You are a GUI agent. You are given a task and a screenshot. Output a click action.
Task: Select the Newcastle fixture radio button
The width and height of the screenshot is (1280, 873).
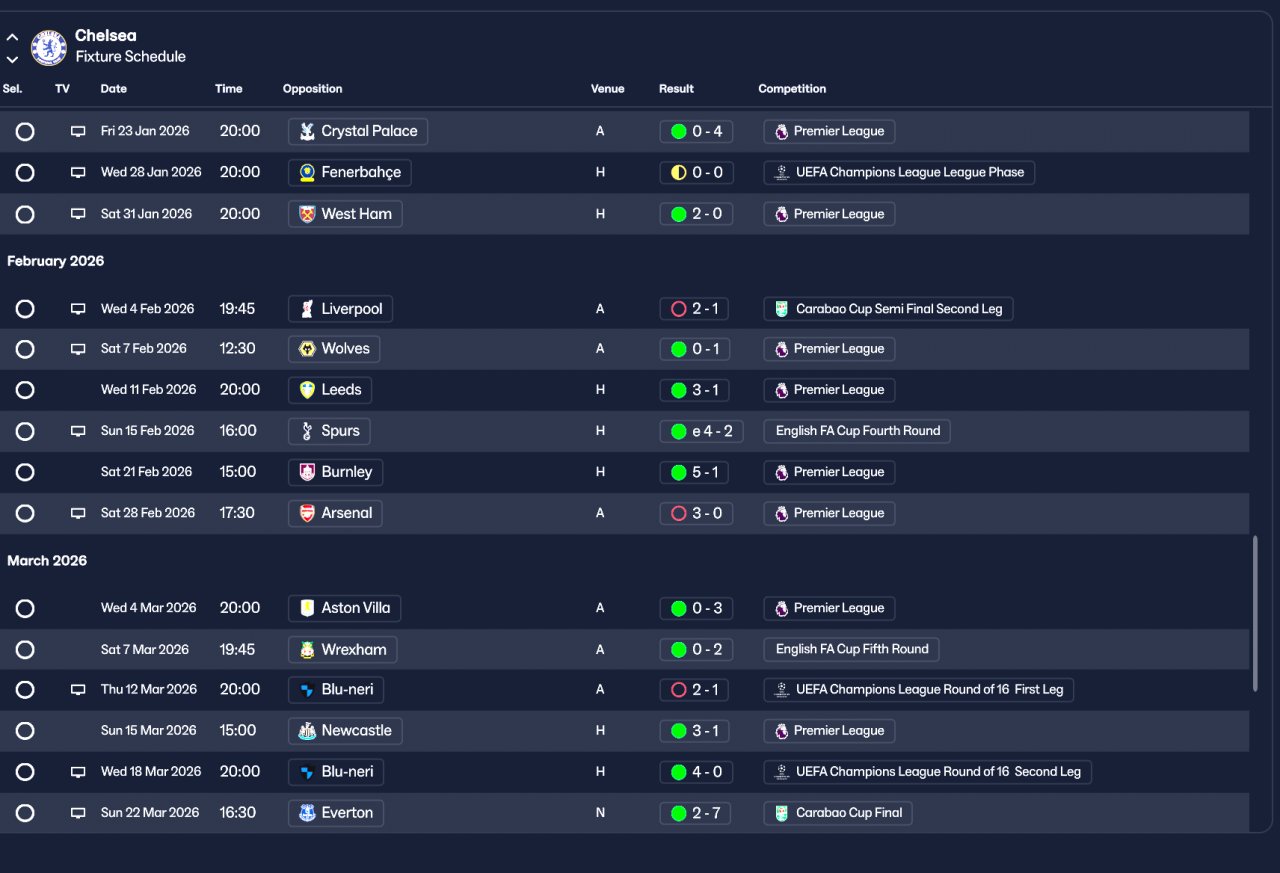25,731
